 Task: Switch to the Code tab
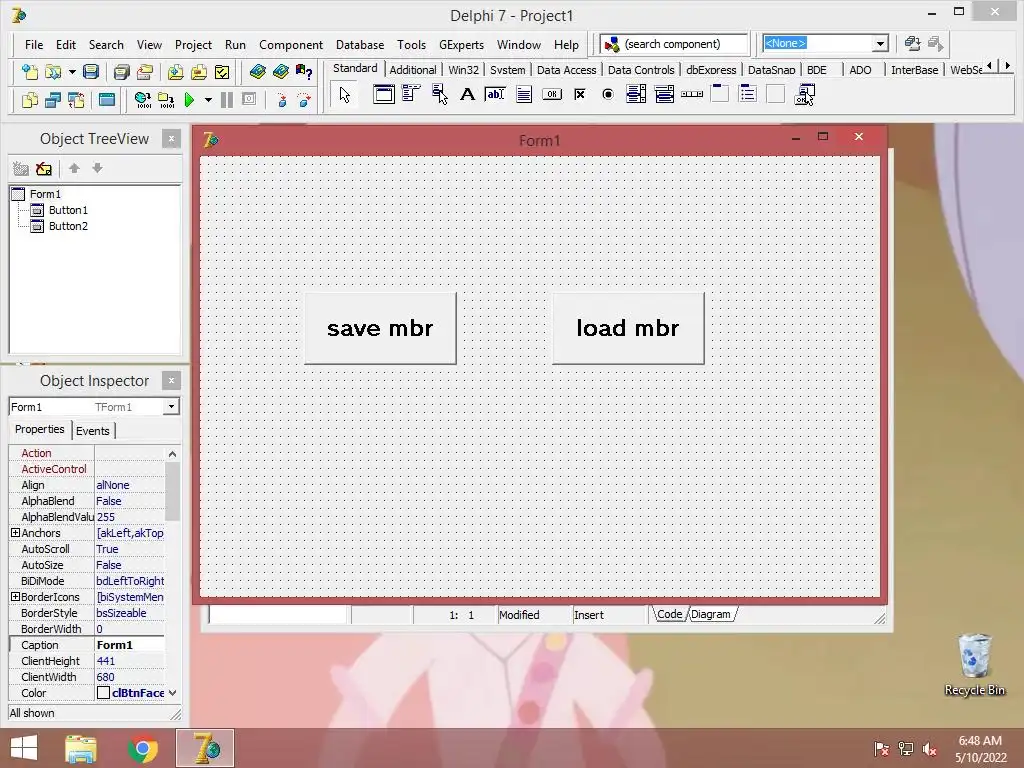669,615
